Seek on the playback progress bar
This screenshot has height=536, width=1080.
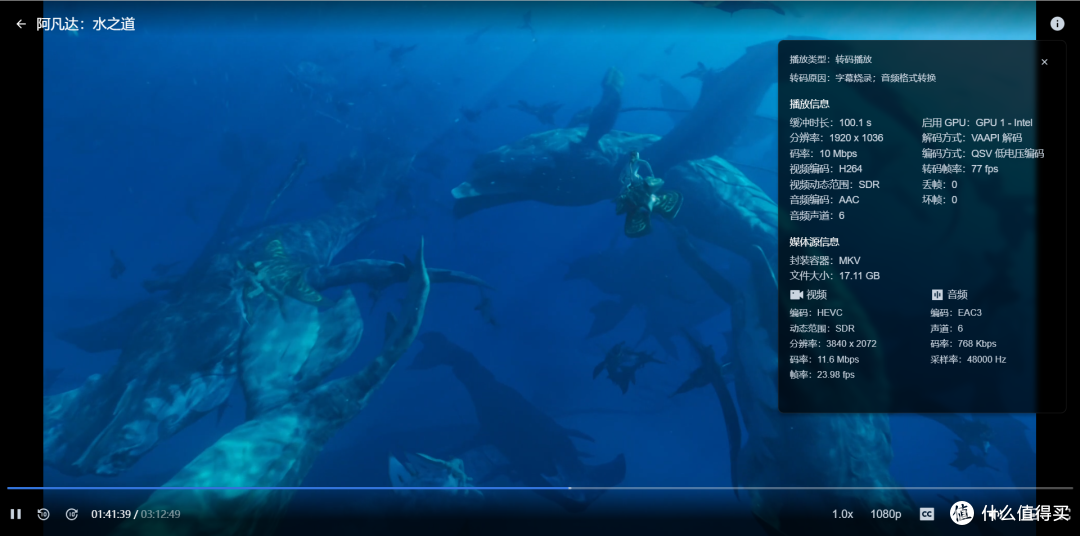pyautogui.click(x=540, y=488)
